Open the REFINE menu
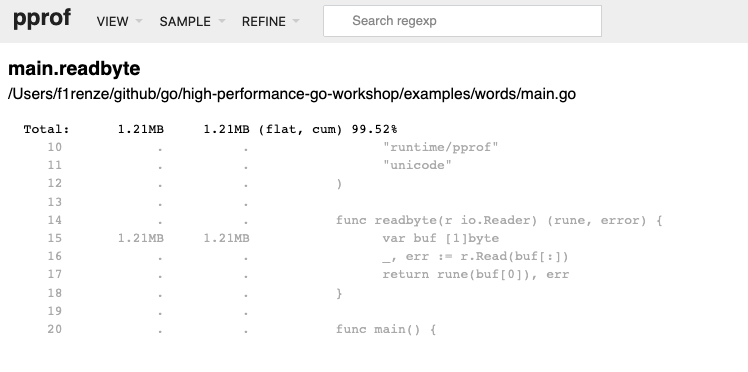This screenshot has width=748, height=372. 270,21
